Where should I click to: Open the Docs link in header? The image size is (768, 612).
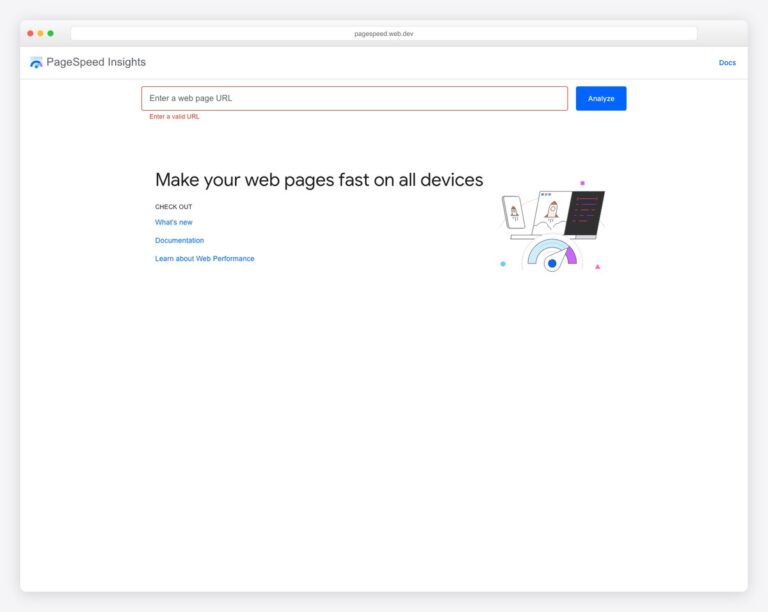(727, 63)
